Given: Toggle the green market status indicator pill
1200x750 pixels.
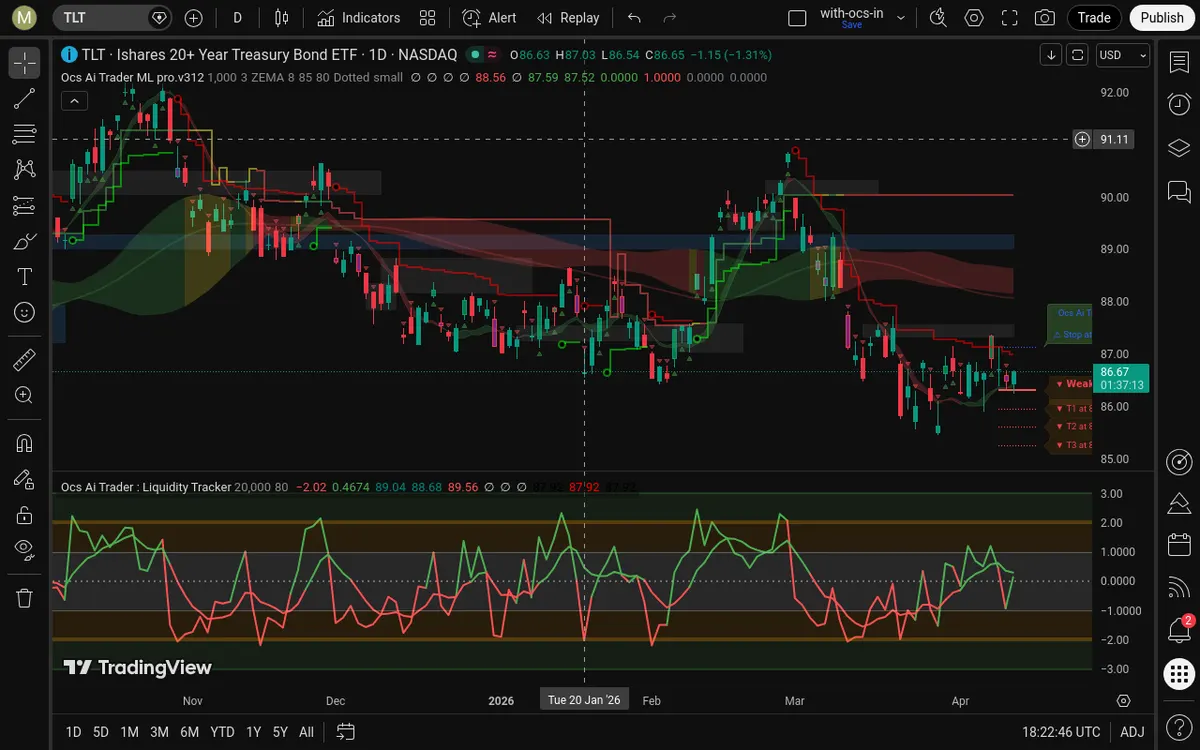Looking at the screenshot, I should 477,55.
